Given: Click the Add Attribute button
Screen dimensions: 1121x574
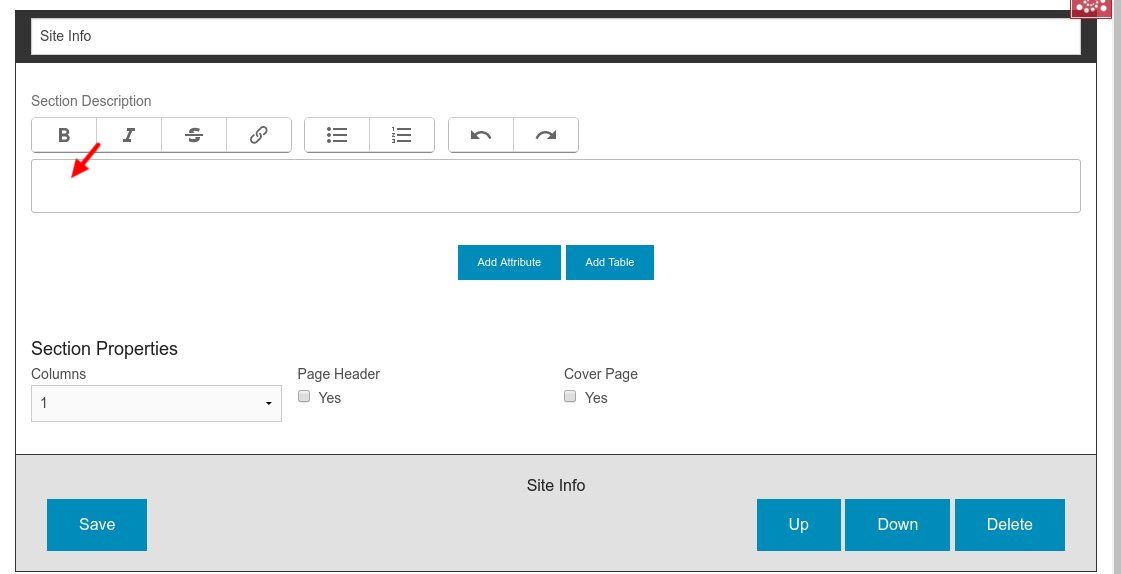Looking at the screenshot, I should click(x=509, y=262).
